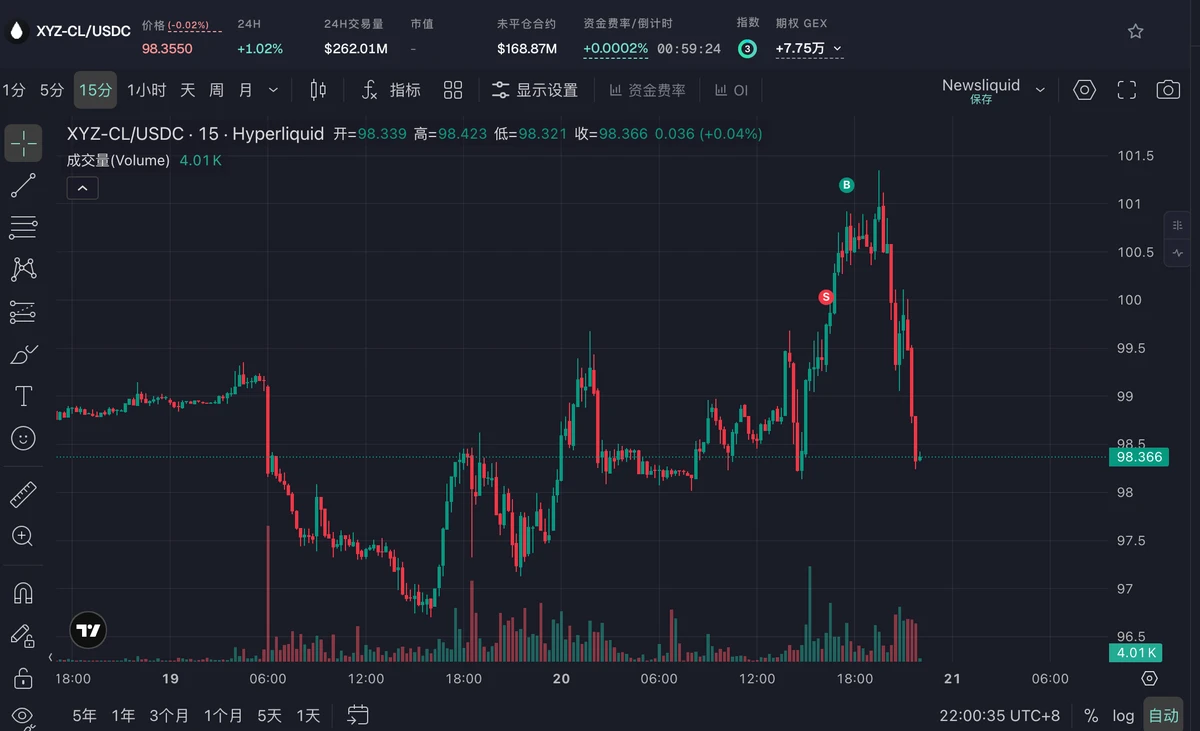This screenshot has height=731, width=1200.
Task: Switch to the 5分 timeframe
Action: pyautogui.click(x=51, y=90)
